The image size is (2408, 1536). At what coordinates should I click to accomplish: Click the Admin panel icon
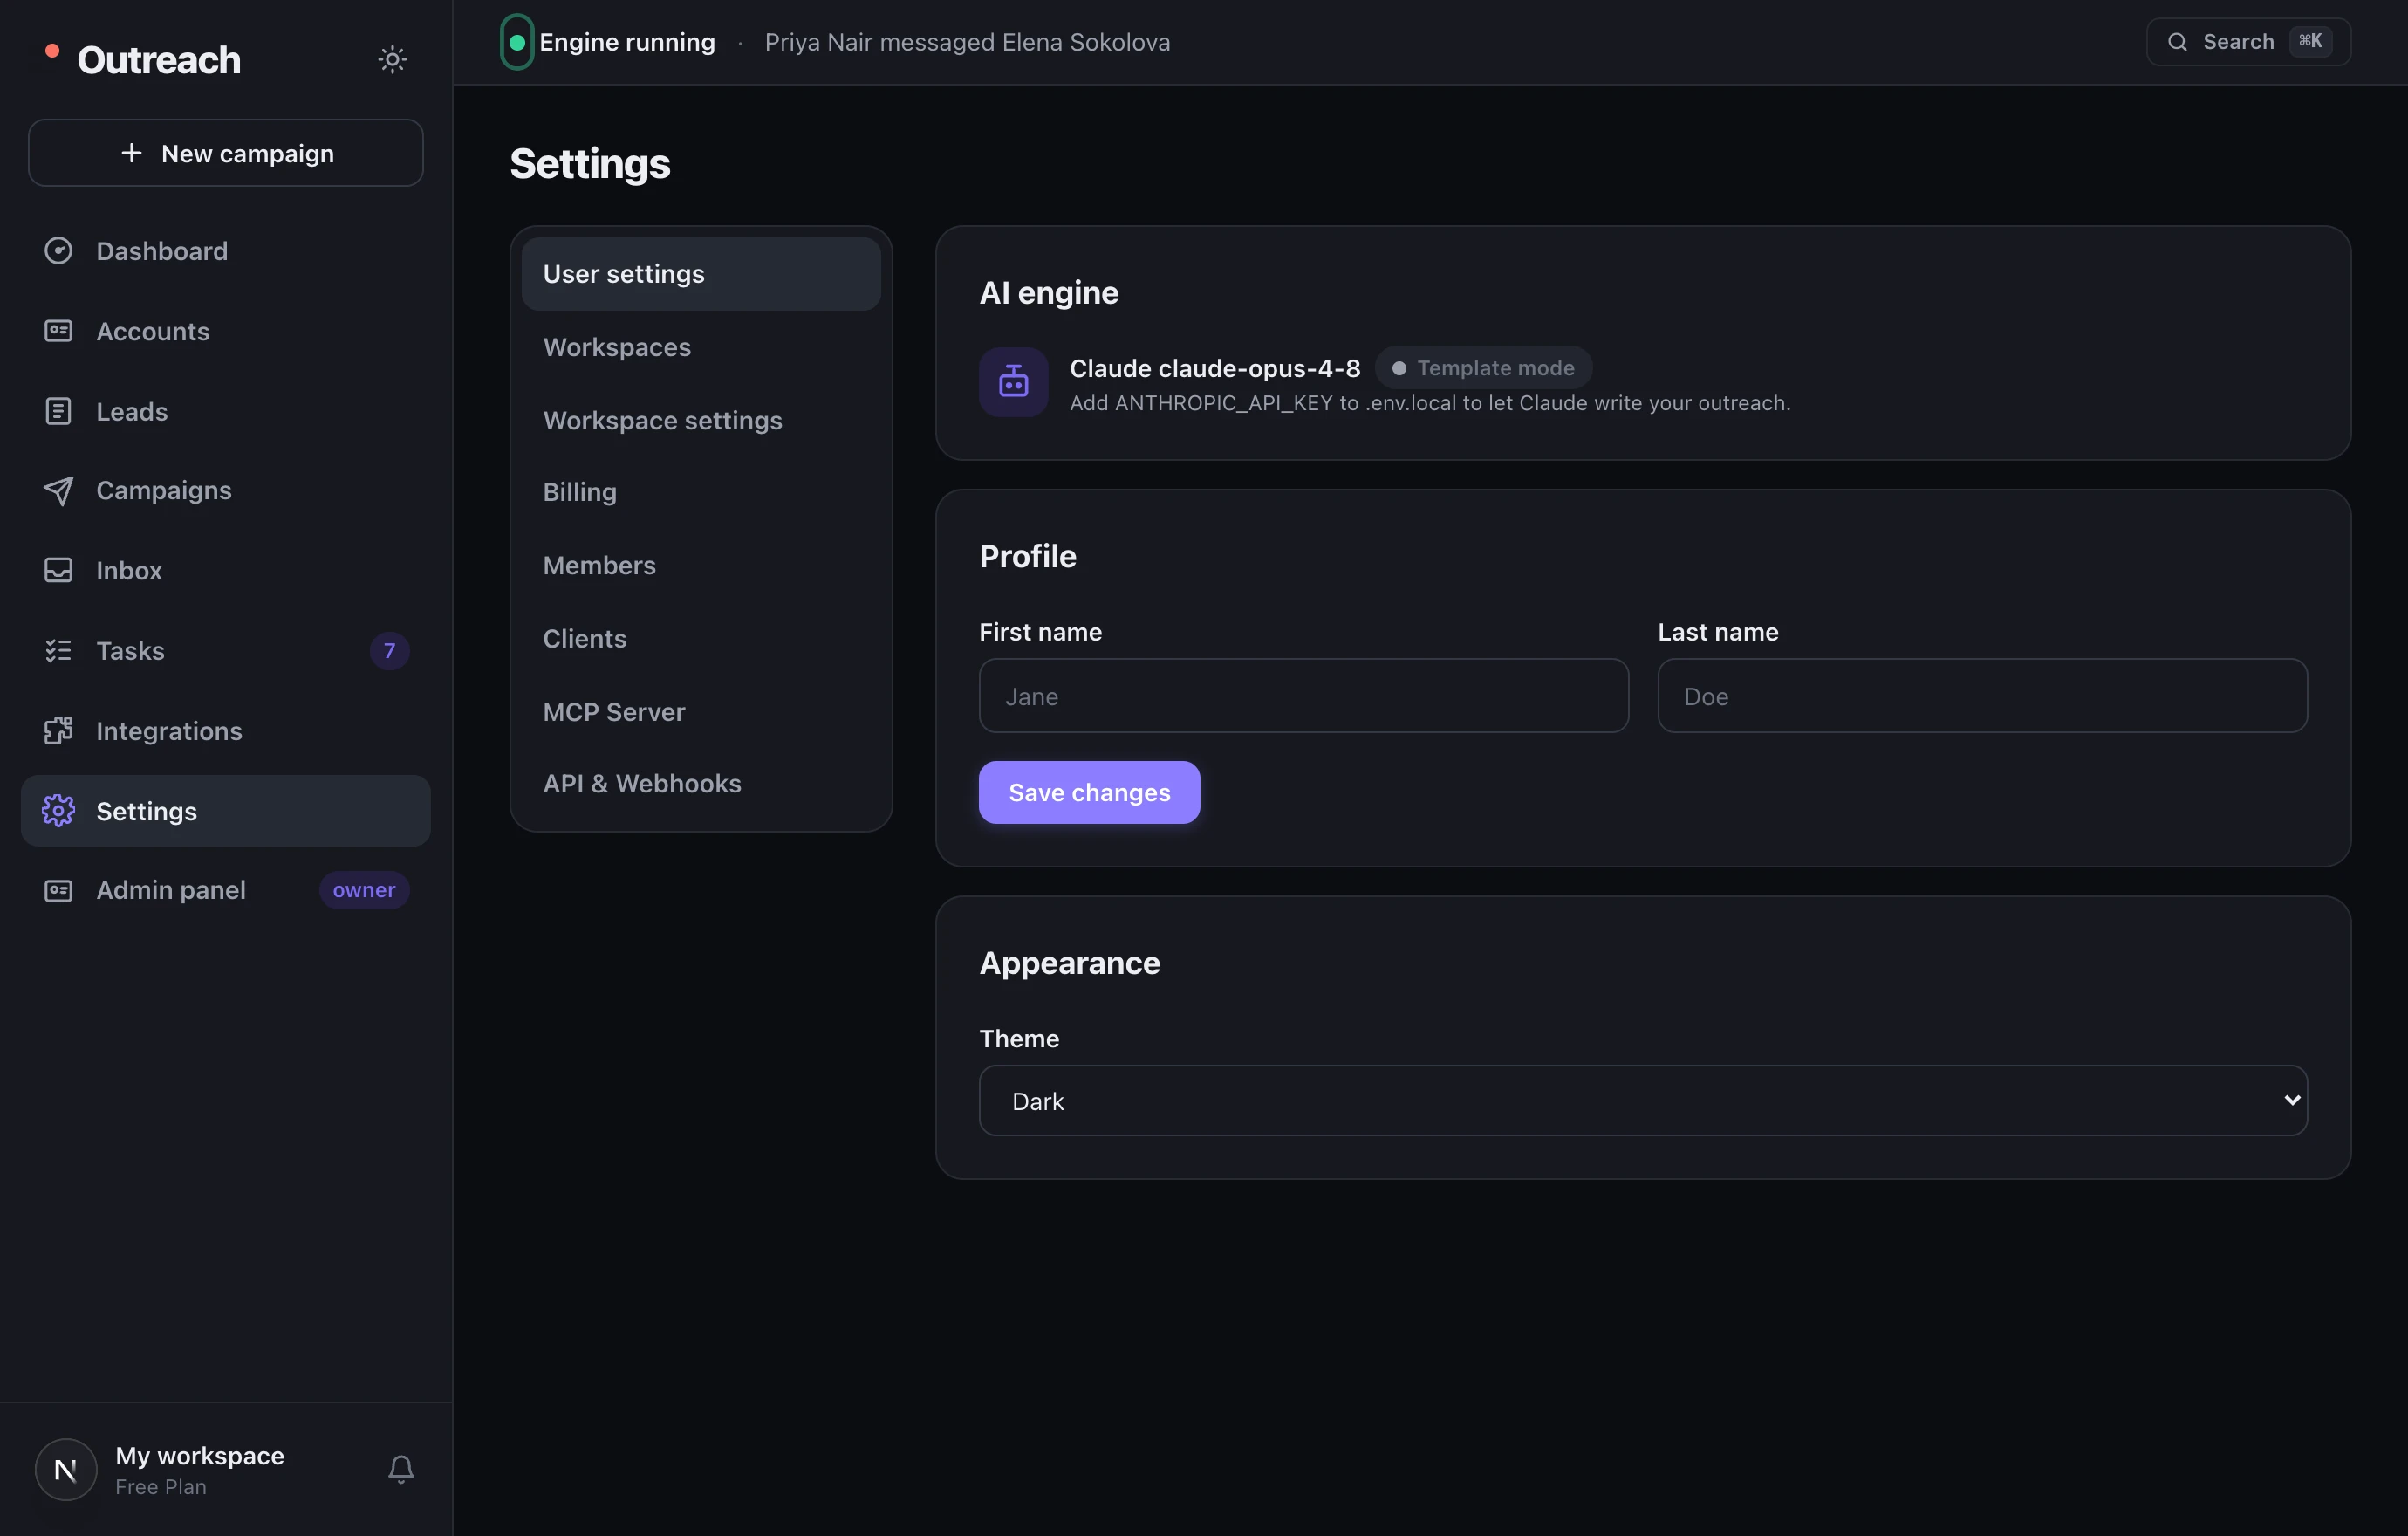tap(58, 890)
